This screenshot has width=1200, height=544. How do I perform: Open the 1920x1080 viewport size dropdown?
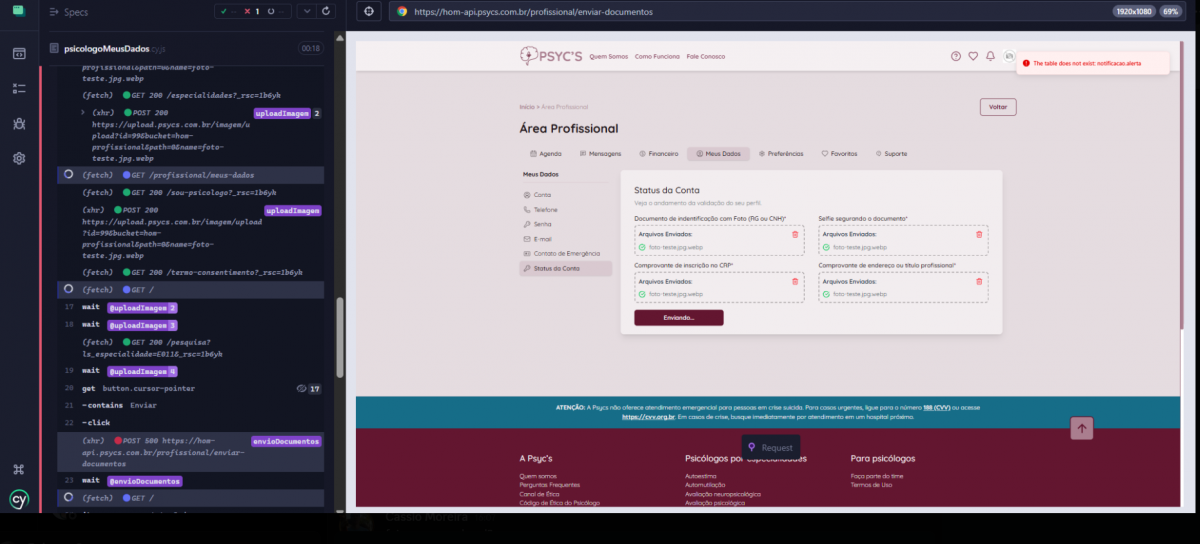click(x=1133, y=12)
